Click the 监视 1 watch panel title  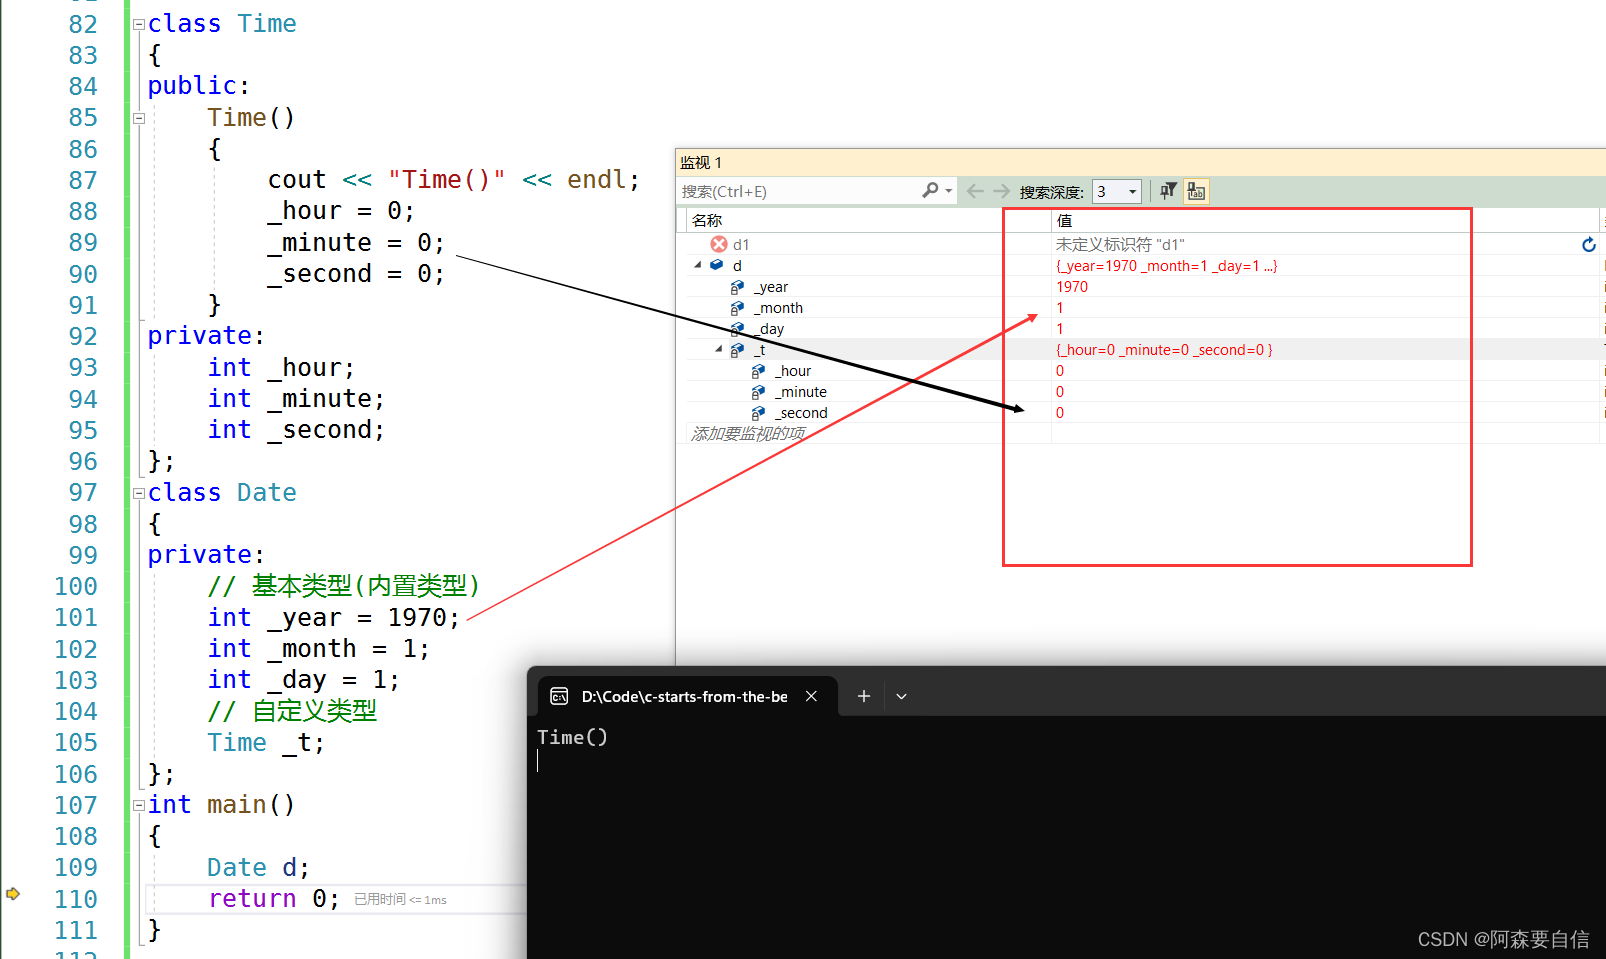(x=701, y=162)
